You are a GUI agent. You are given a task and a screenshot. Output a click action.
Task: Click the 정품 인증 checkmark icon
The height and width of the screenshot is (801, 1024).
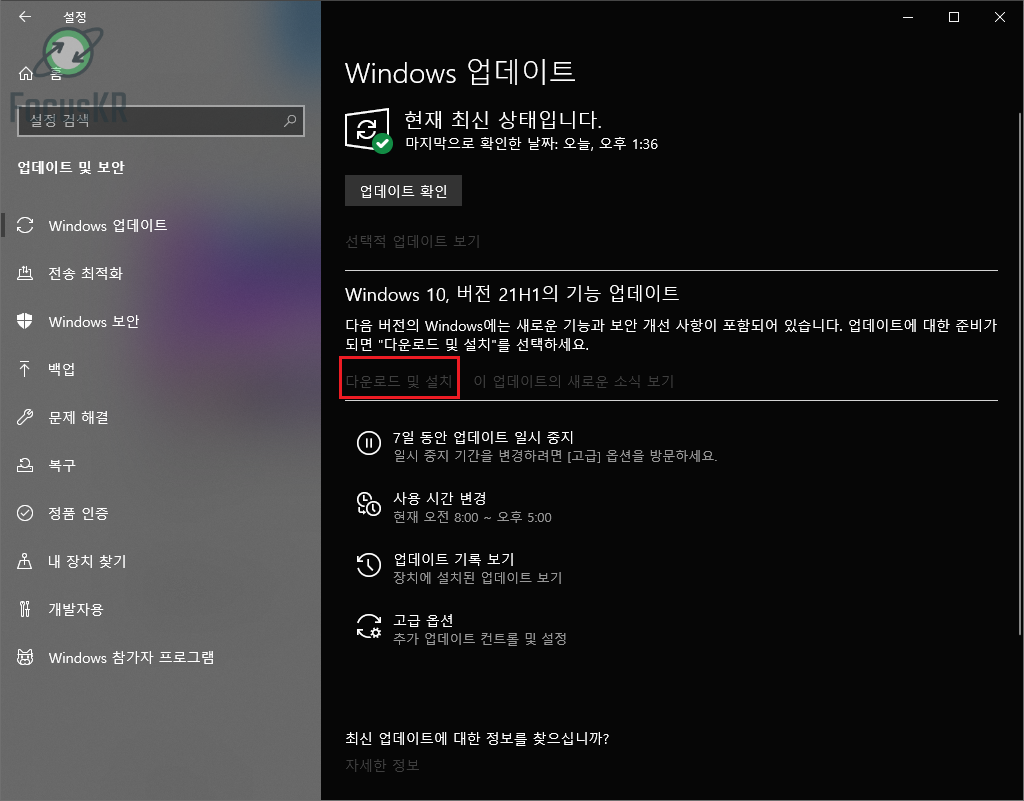click(x=25, y=513)
